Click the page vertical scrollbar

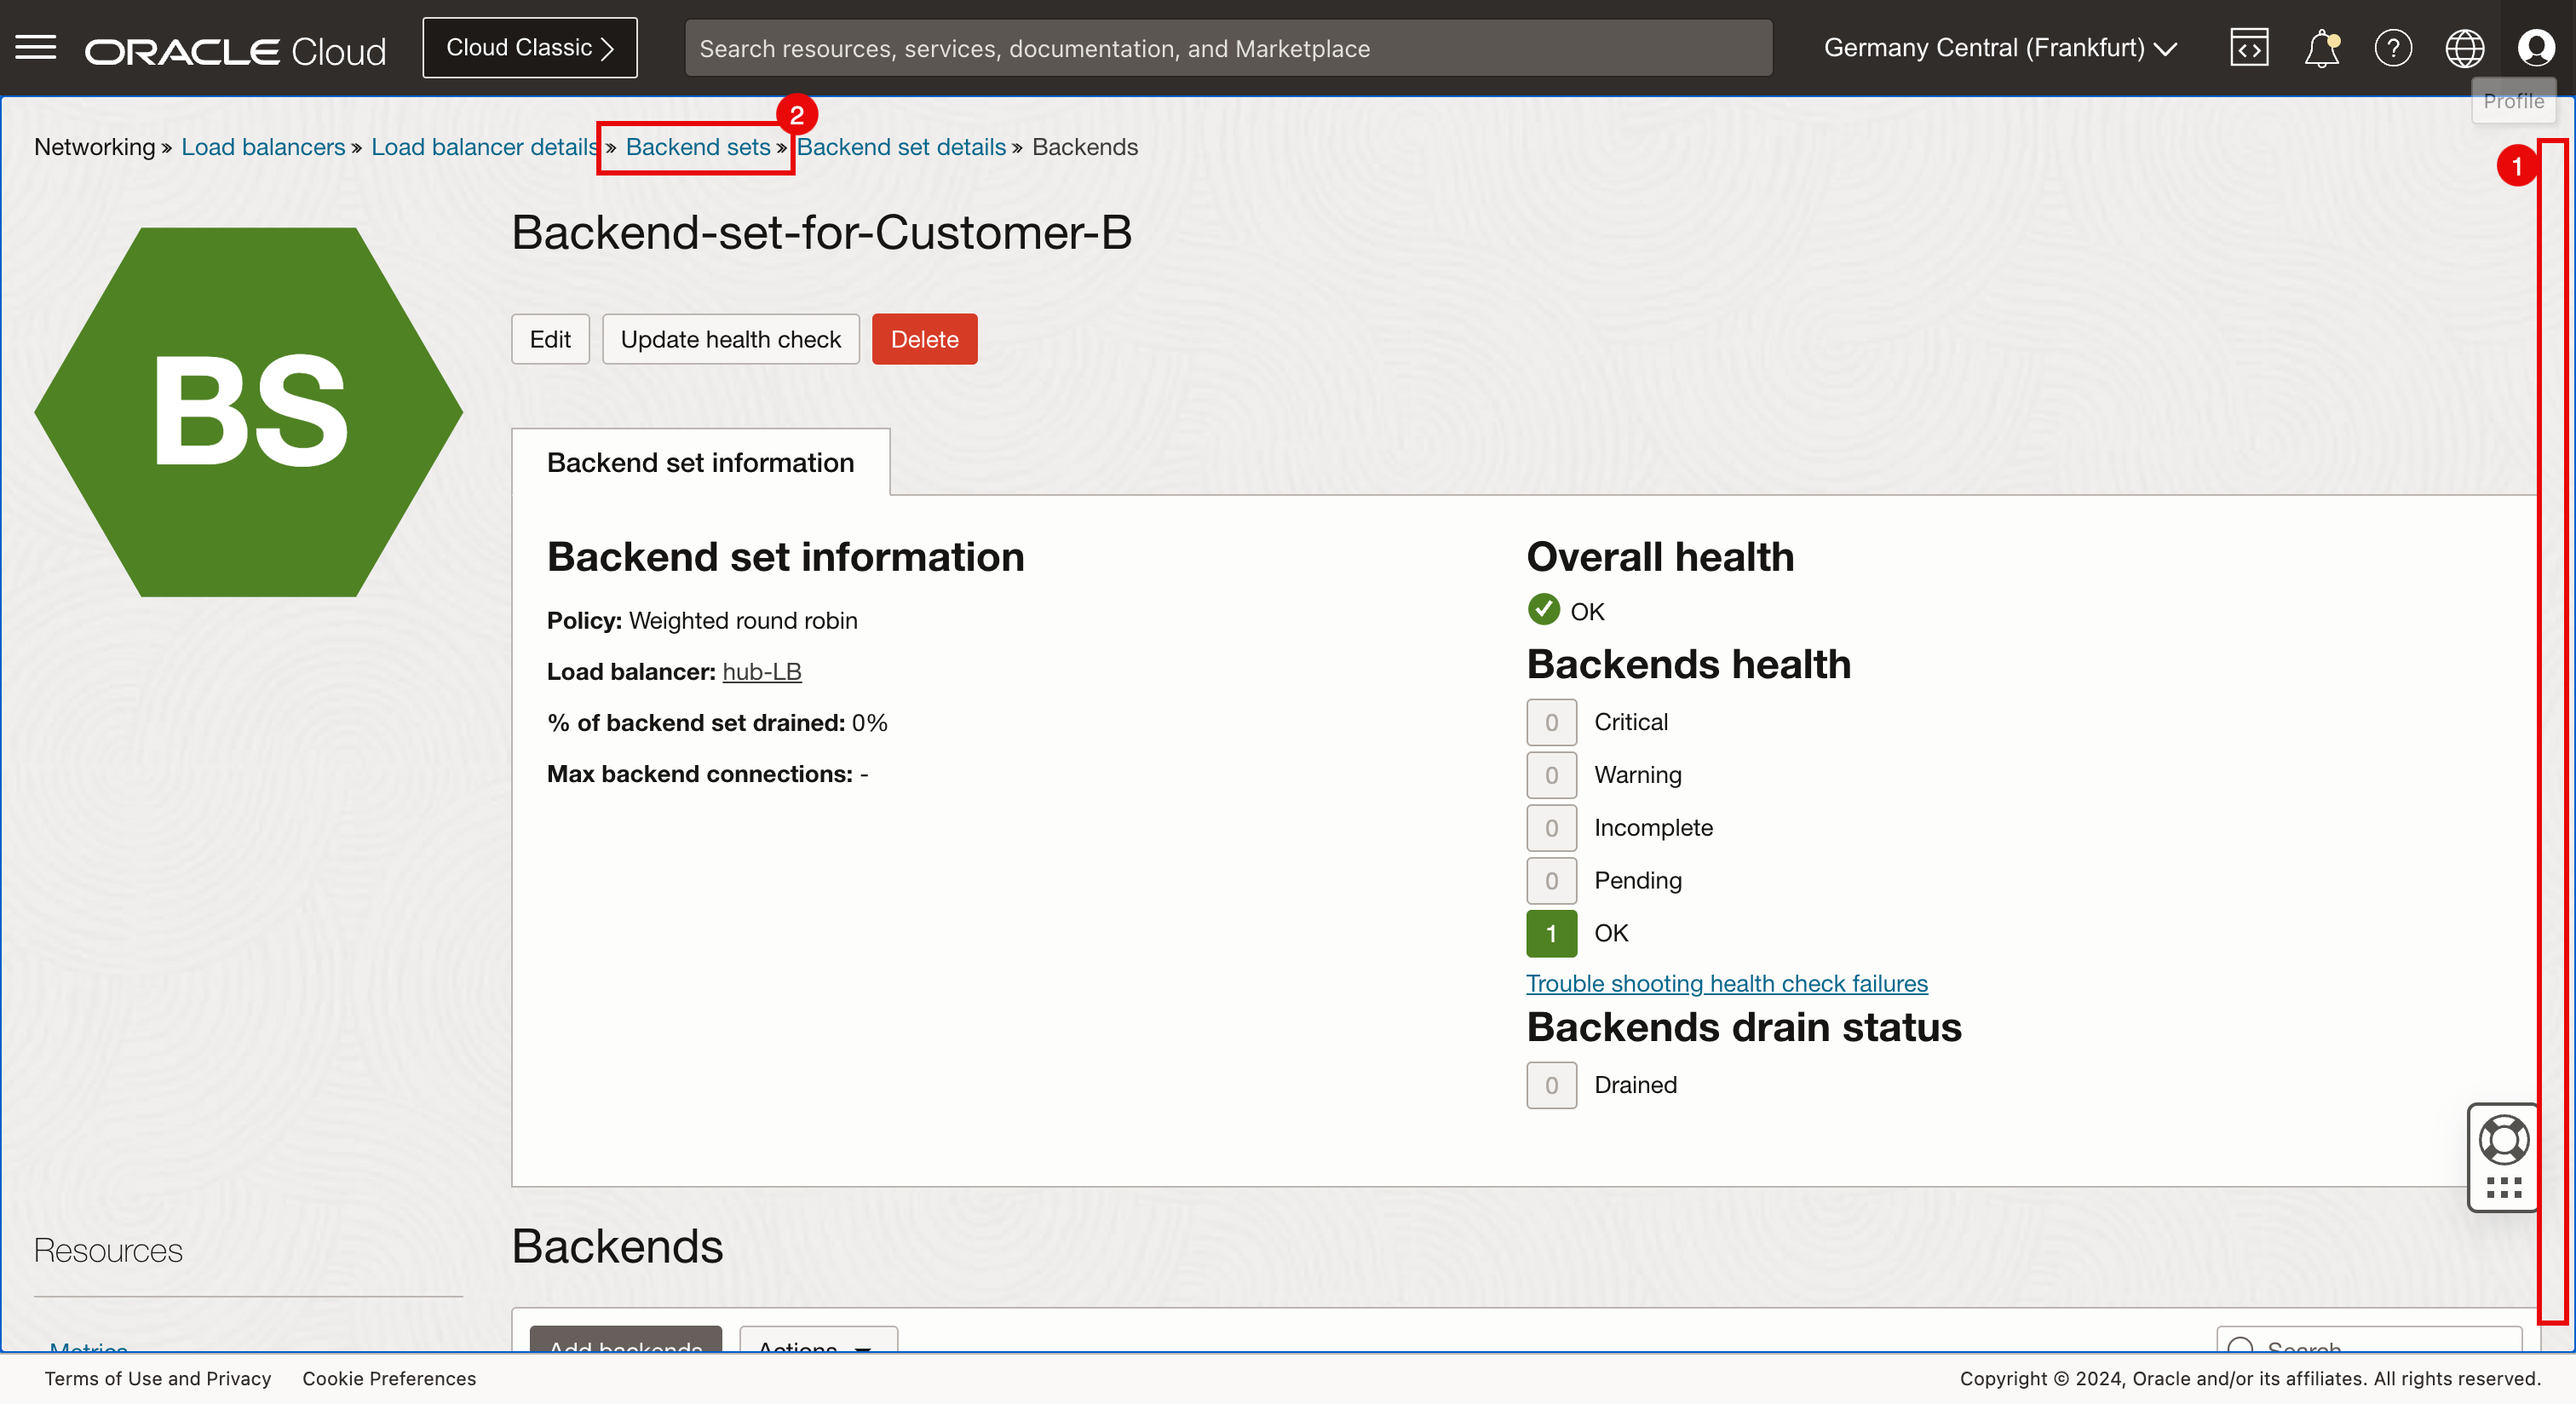2555,730
